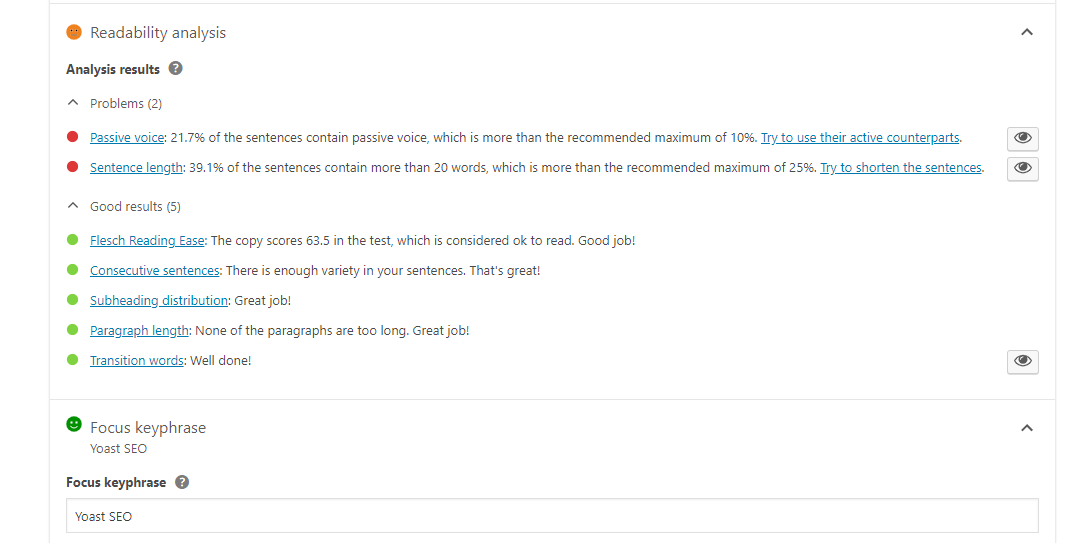Open the Subheading distribution link

coord(159,301)
